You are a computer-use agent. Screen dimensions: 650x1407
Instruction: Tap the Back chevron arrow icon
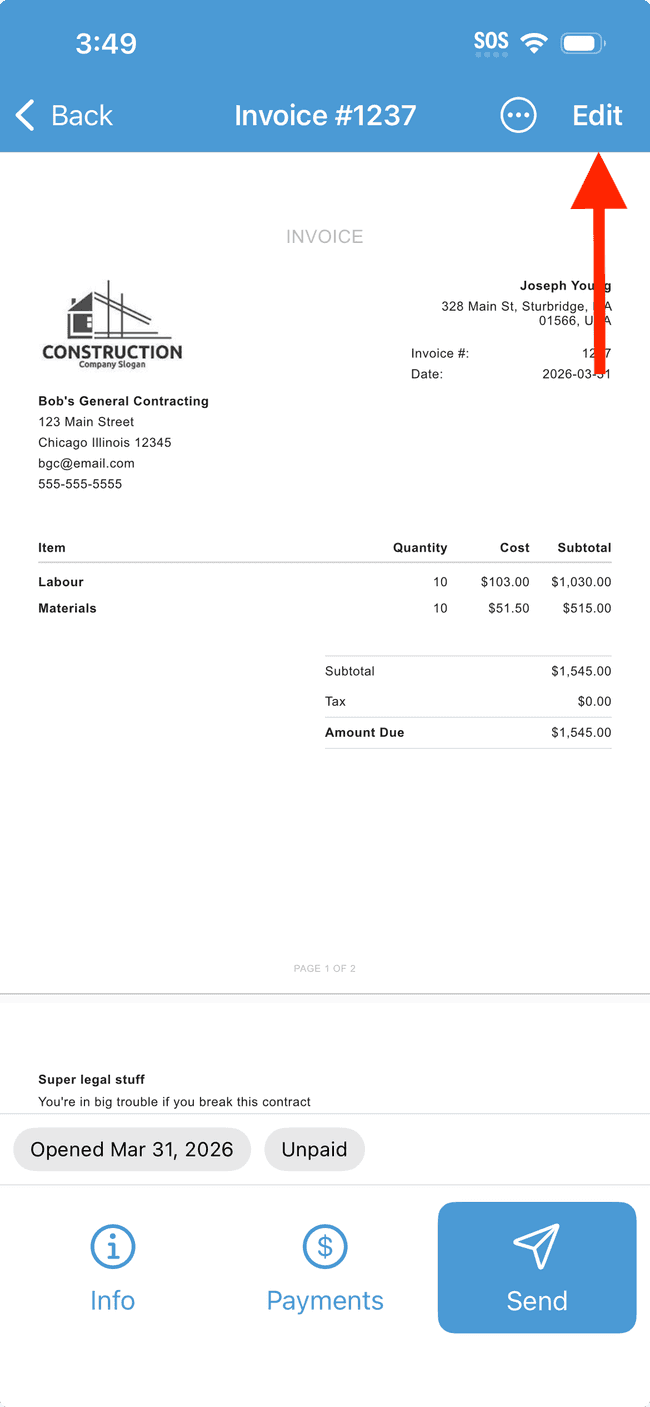point(26,116)
